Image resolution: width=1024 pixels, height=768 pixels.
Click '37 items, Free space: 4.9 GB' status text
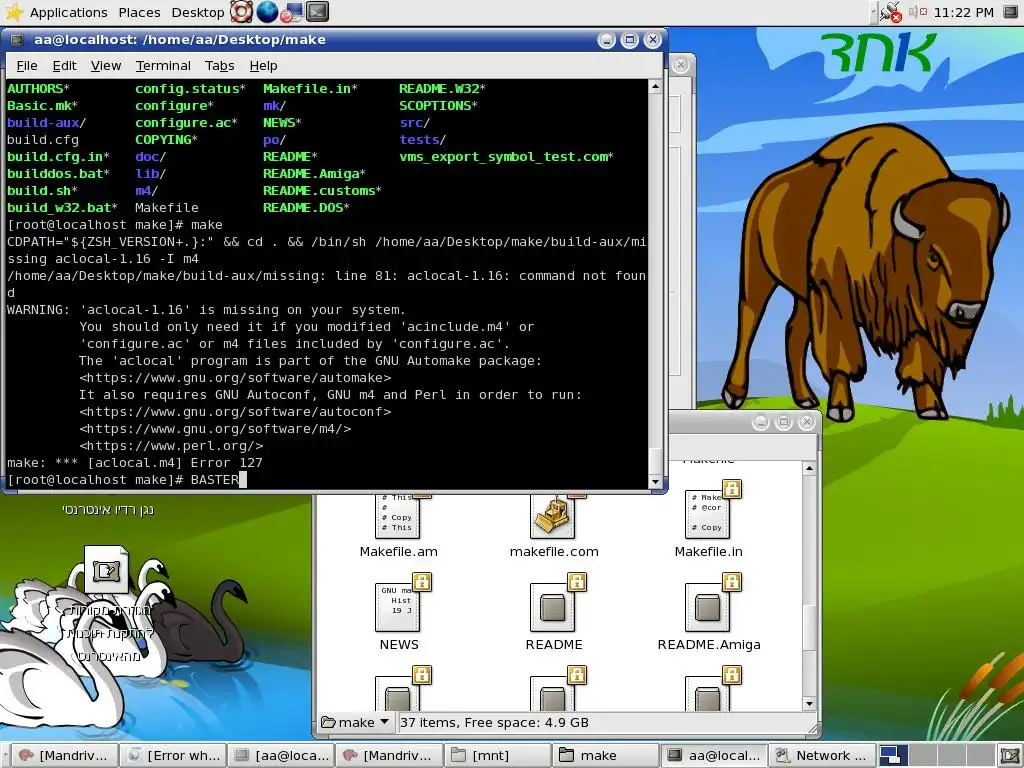[x=494, y=722]
